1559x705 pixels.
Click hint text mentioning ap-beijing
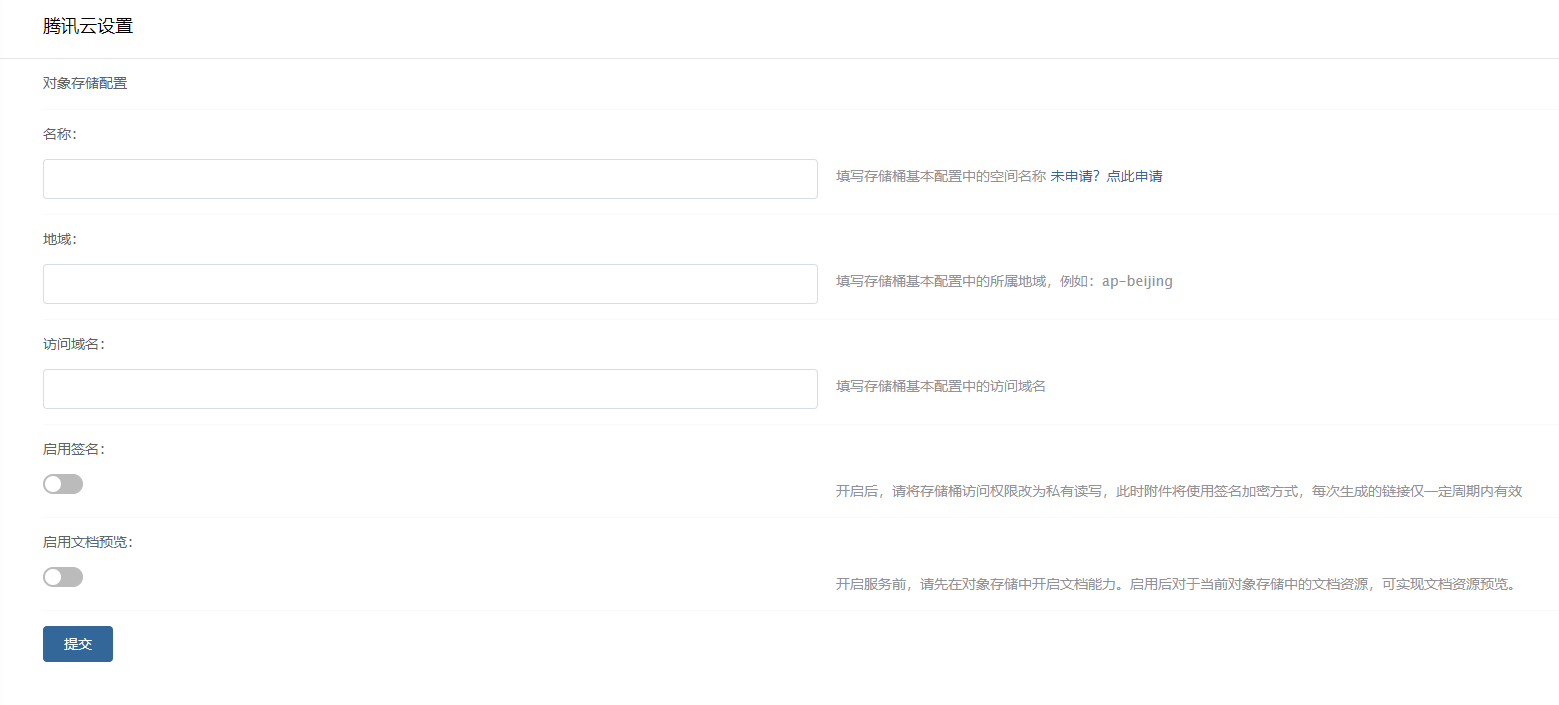click(x=1004, y=281)
